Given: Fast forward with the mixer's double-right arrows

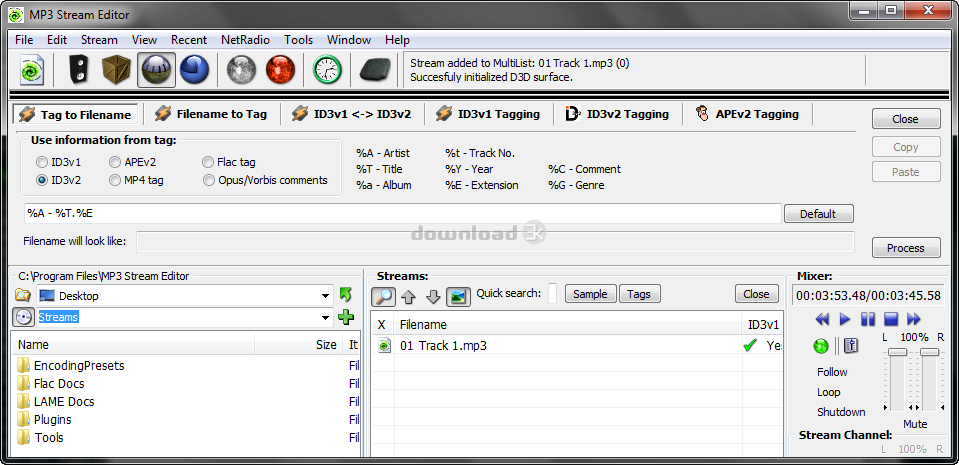Looking at the screenshot, I should tap(914, 319).
